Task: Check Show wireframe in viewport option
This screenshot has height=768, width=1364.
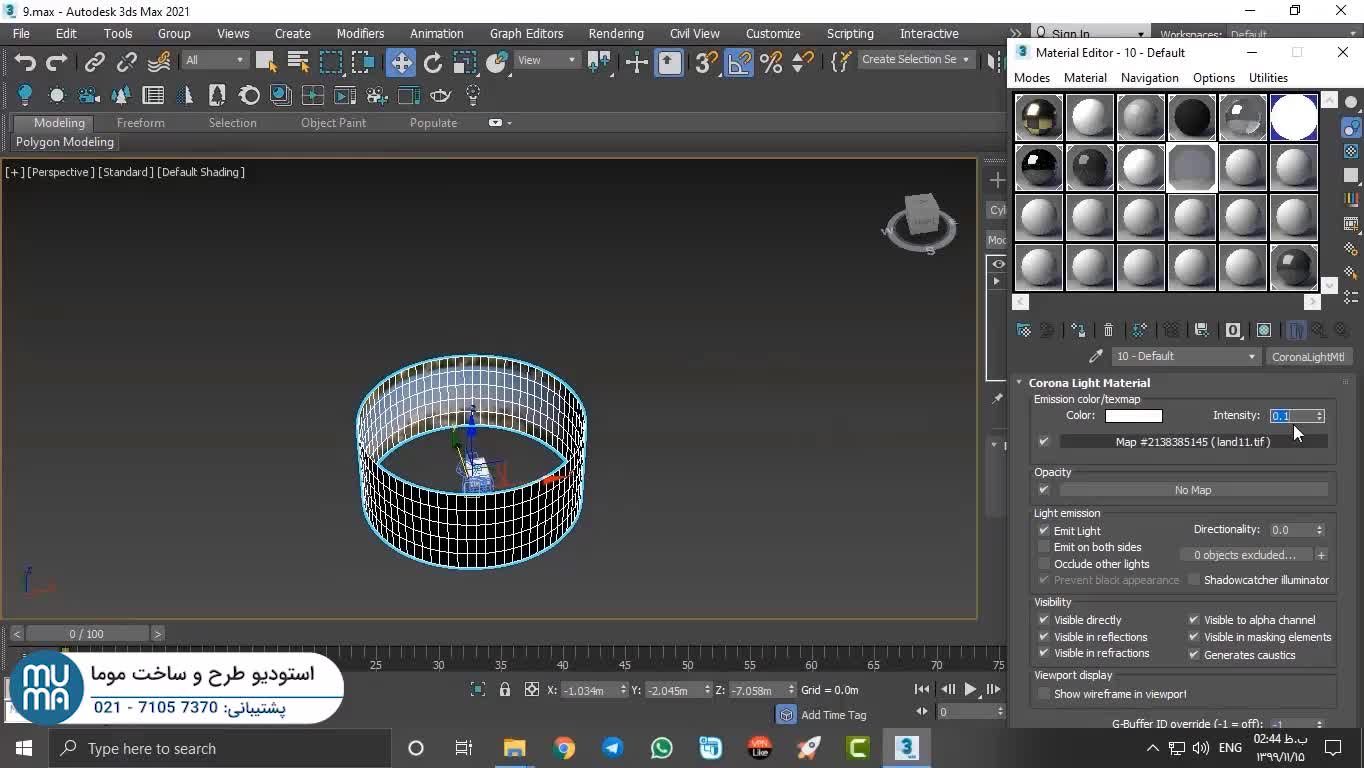Action: [1044, 694]
